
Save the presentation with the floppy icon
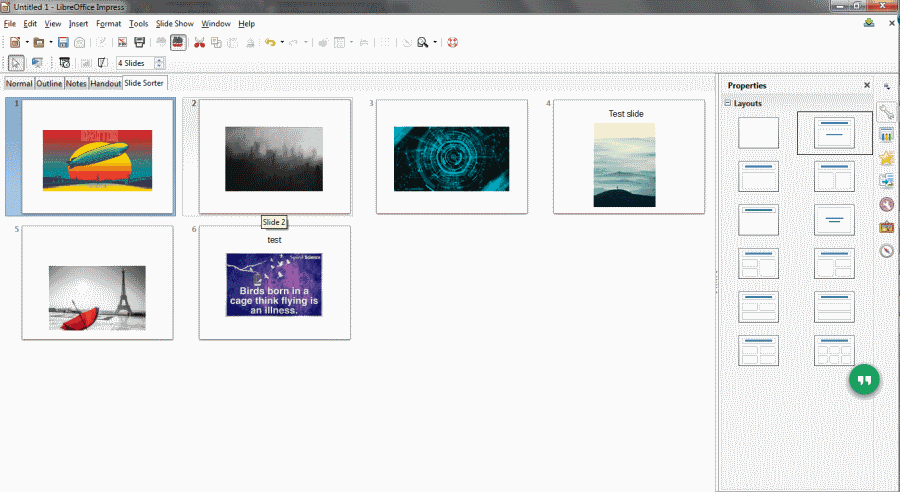(63, 42)
